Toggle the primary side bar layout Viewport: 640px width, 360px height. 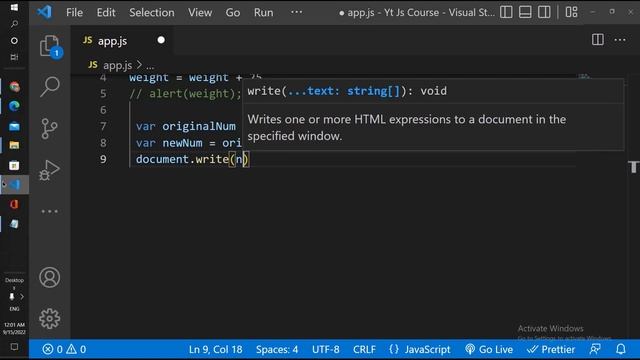[x=506, y=12]
